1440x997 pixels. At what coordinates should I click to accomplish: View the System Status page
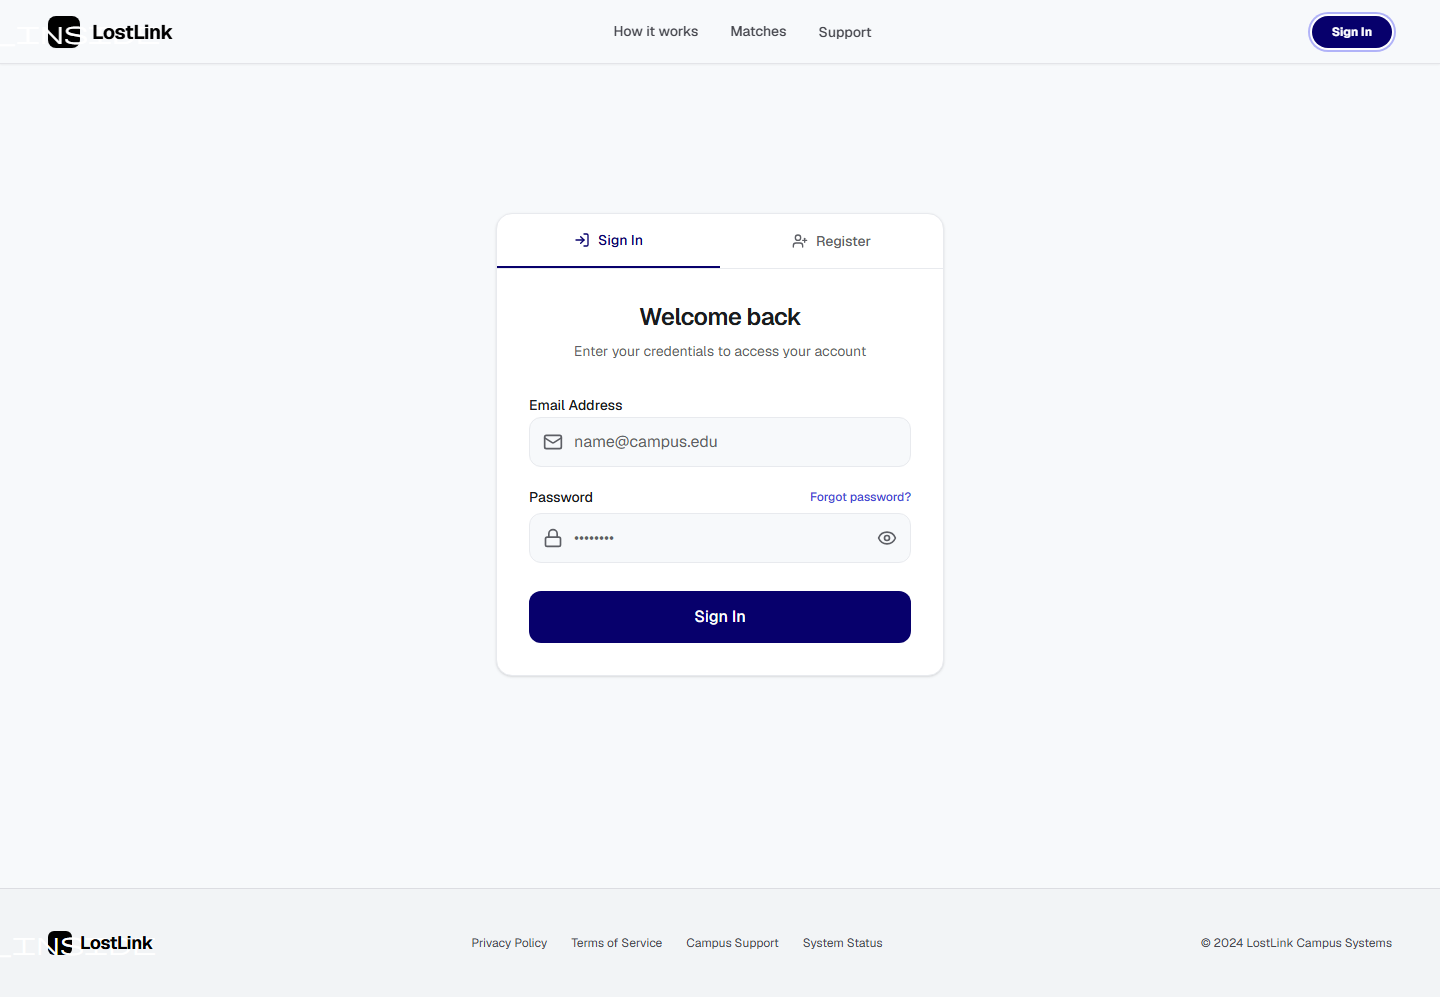click(x=842, y=943)
